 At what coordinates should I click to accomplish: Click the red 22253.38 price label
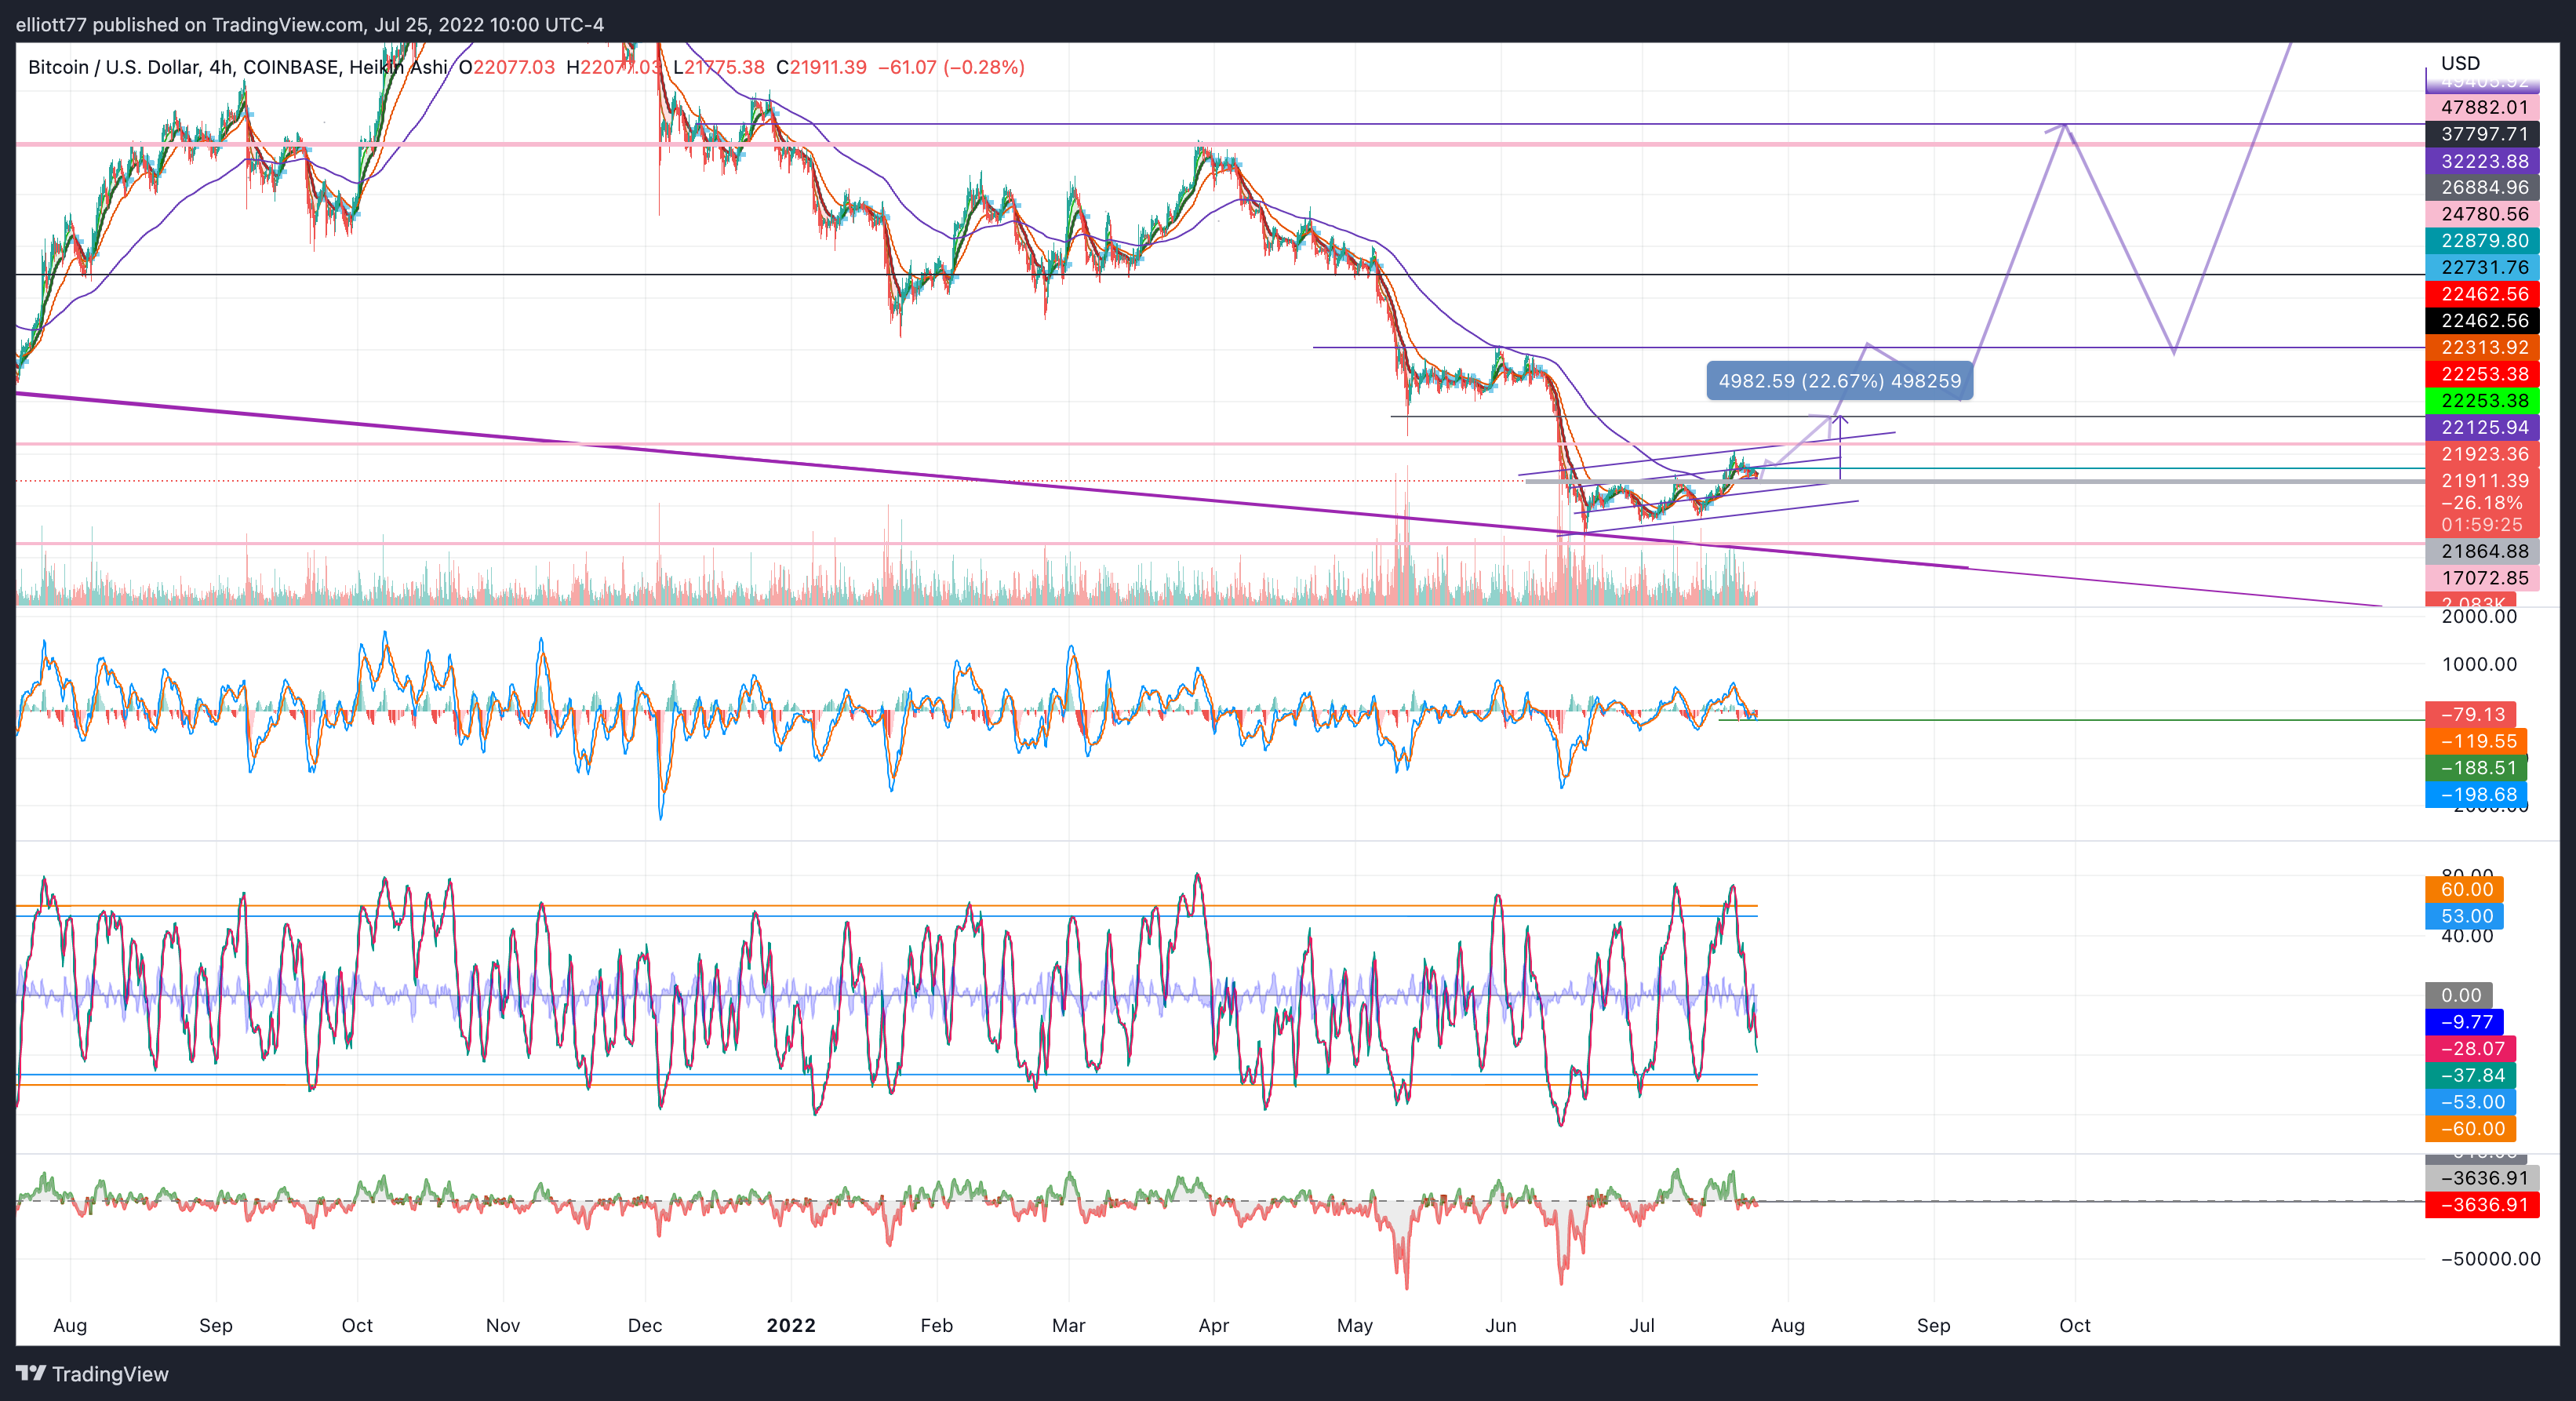click(2483, 374)
